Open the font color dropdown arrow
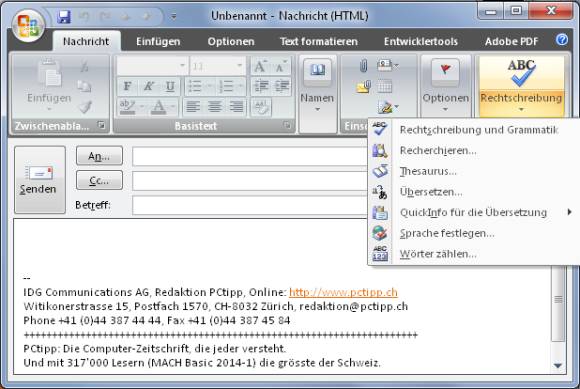580x389 pixels. pos(173,107)
